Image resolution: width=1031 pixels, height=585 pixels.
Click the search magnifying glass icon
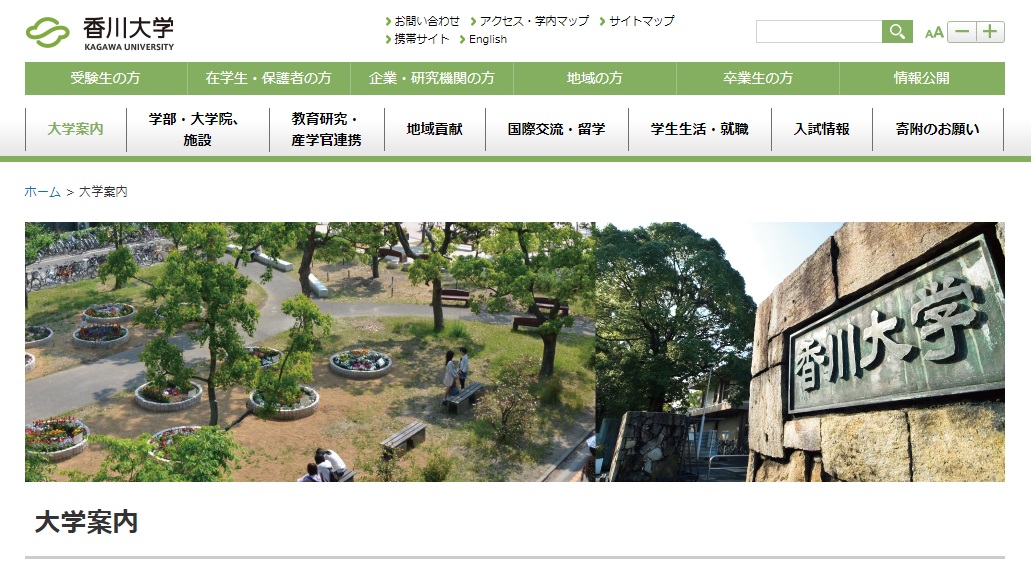tap(895, 31)
